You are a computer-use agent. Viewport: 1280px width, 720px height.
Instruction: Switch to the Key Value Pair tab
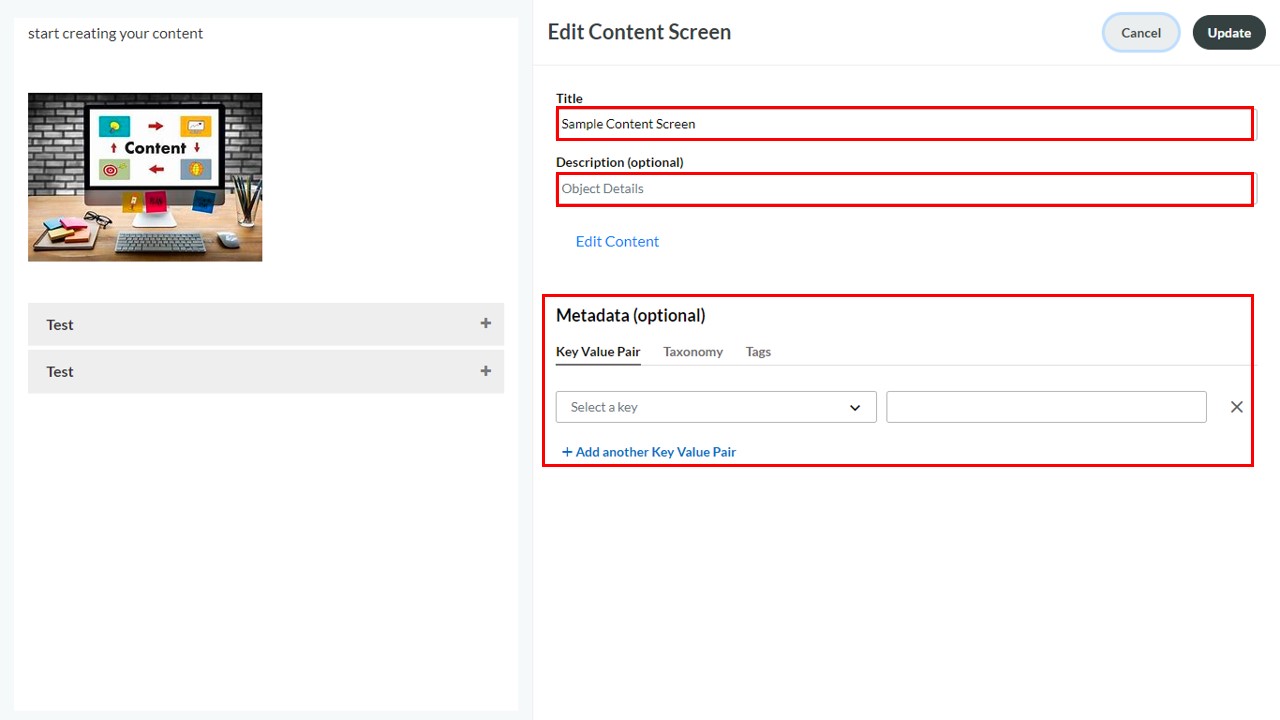598,352
